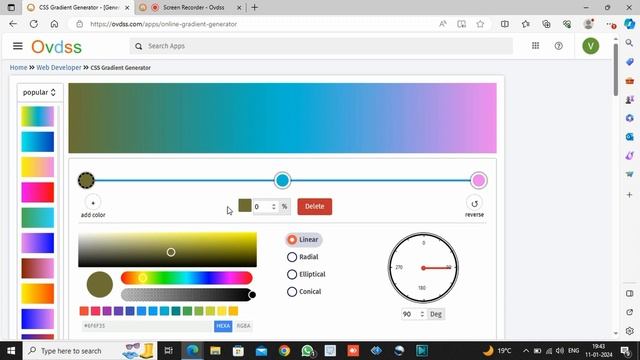Select the magenta-to-red preset thumbnail
This screenshot has width=640, height=360.
tap(38, 192)
